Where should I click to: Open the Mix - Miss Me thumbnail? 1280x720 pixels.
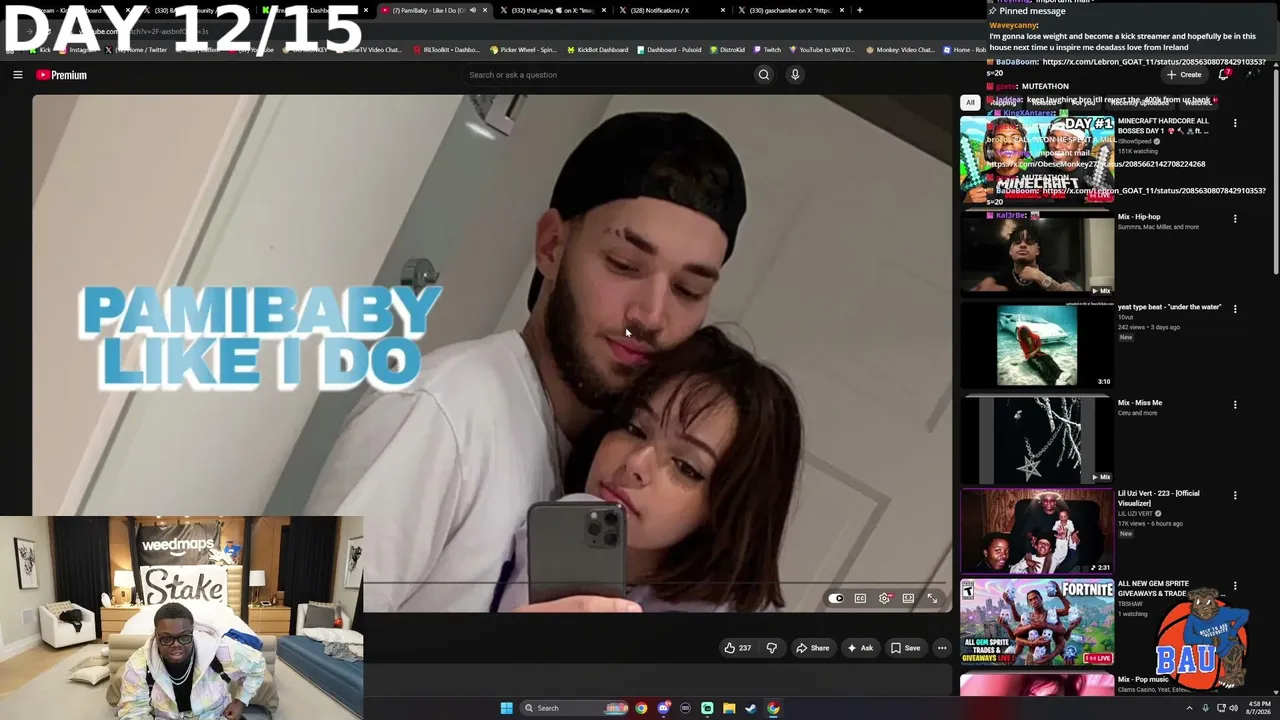pos(1037,440)
